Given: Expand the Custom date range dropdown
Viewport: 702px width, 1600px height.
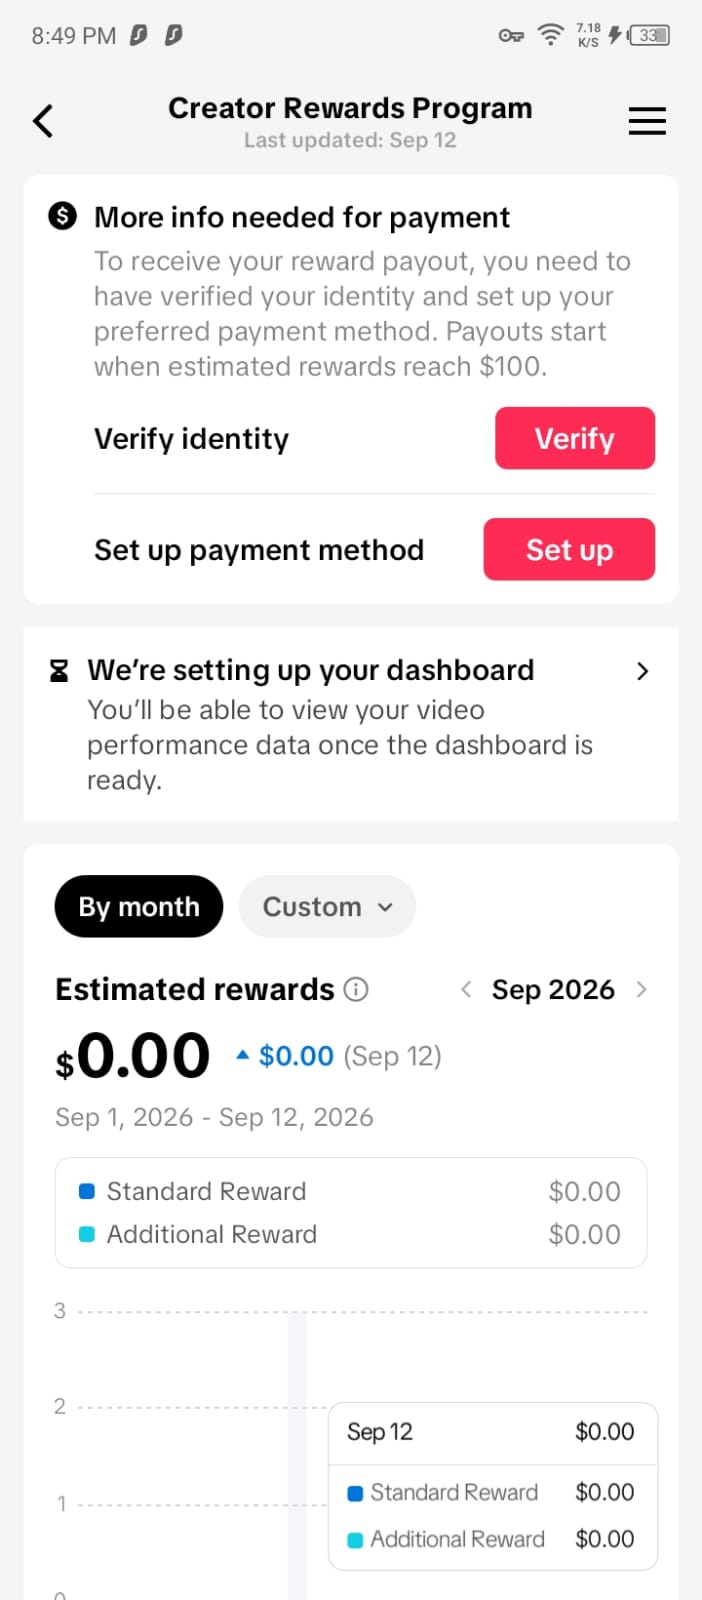Looking at the screenshot, I should [x=327, y=906].
